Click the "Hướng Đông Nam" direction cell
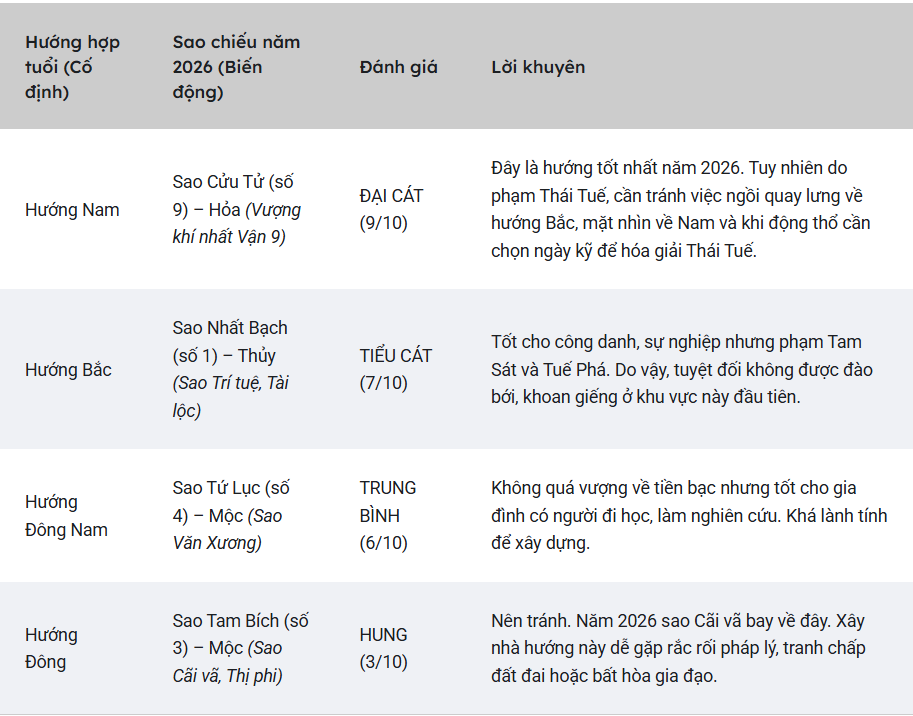 66,516
